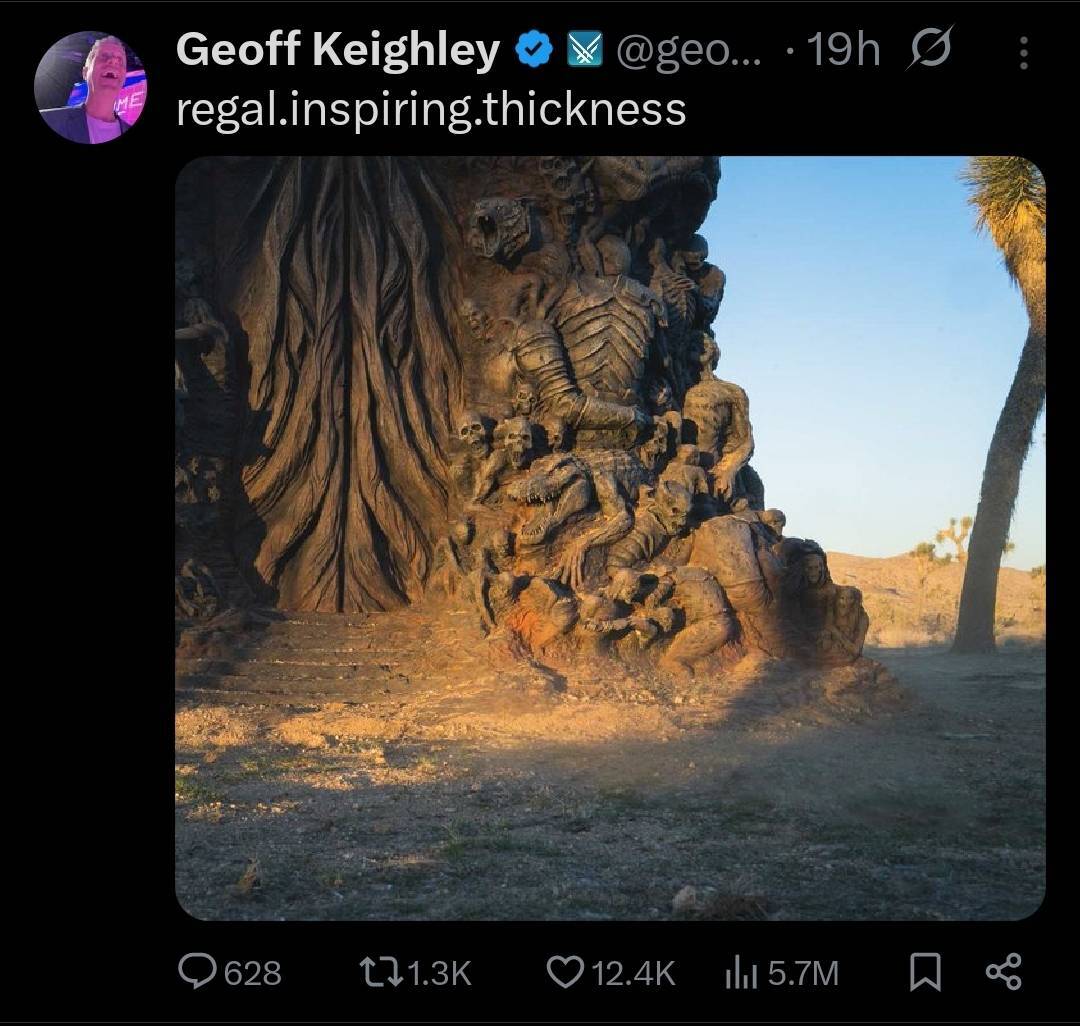
Task: Click the share icon below the tweet
Action: [x=1003, y=972]
